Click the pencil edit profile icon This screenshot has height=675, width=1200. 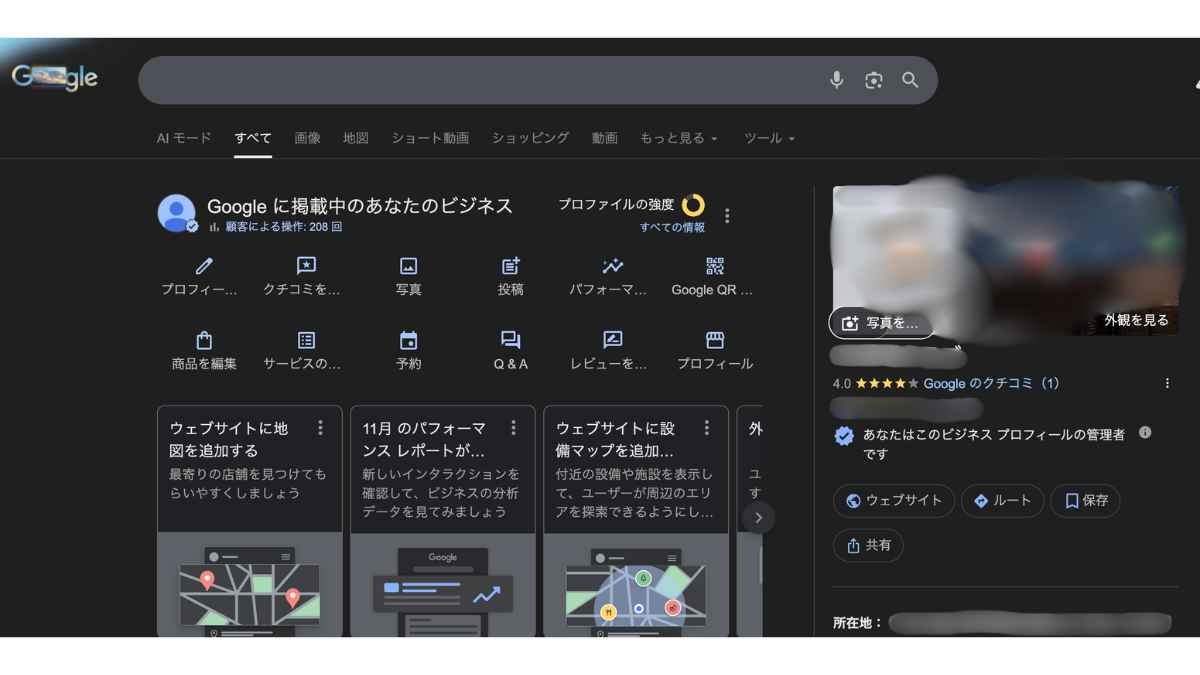[204, 266]
